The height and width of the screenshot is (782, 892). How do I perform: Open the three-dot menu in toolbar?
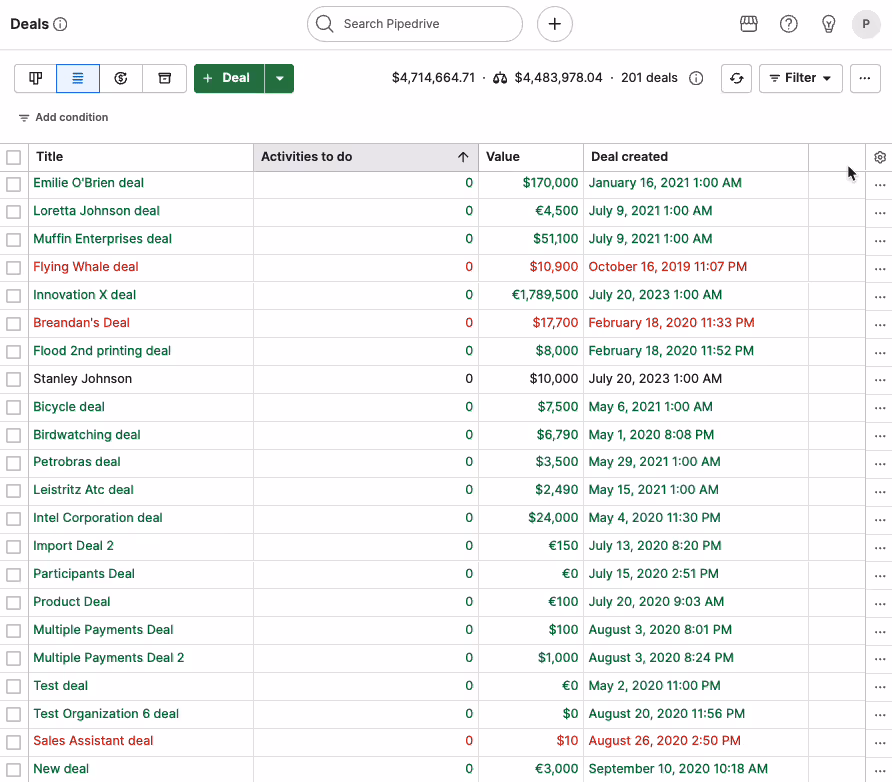pos(865,78)
